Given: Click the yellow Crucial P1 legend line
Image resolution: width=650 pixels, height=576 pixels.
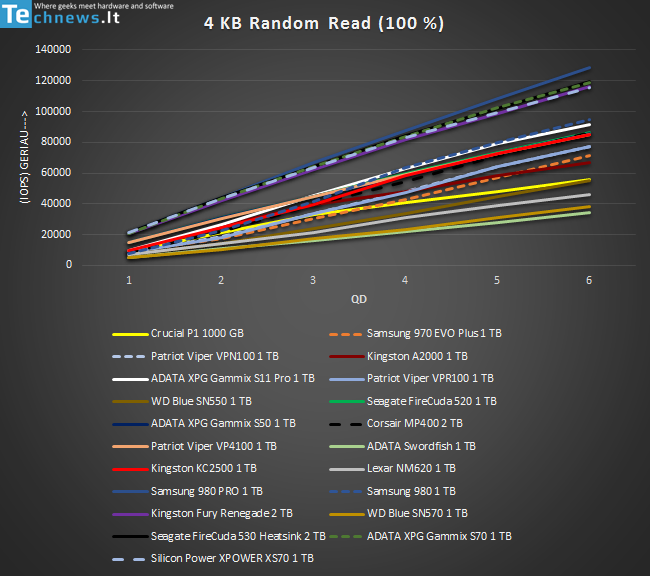Looking at the screenshot, I should (x=130, y=334).
